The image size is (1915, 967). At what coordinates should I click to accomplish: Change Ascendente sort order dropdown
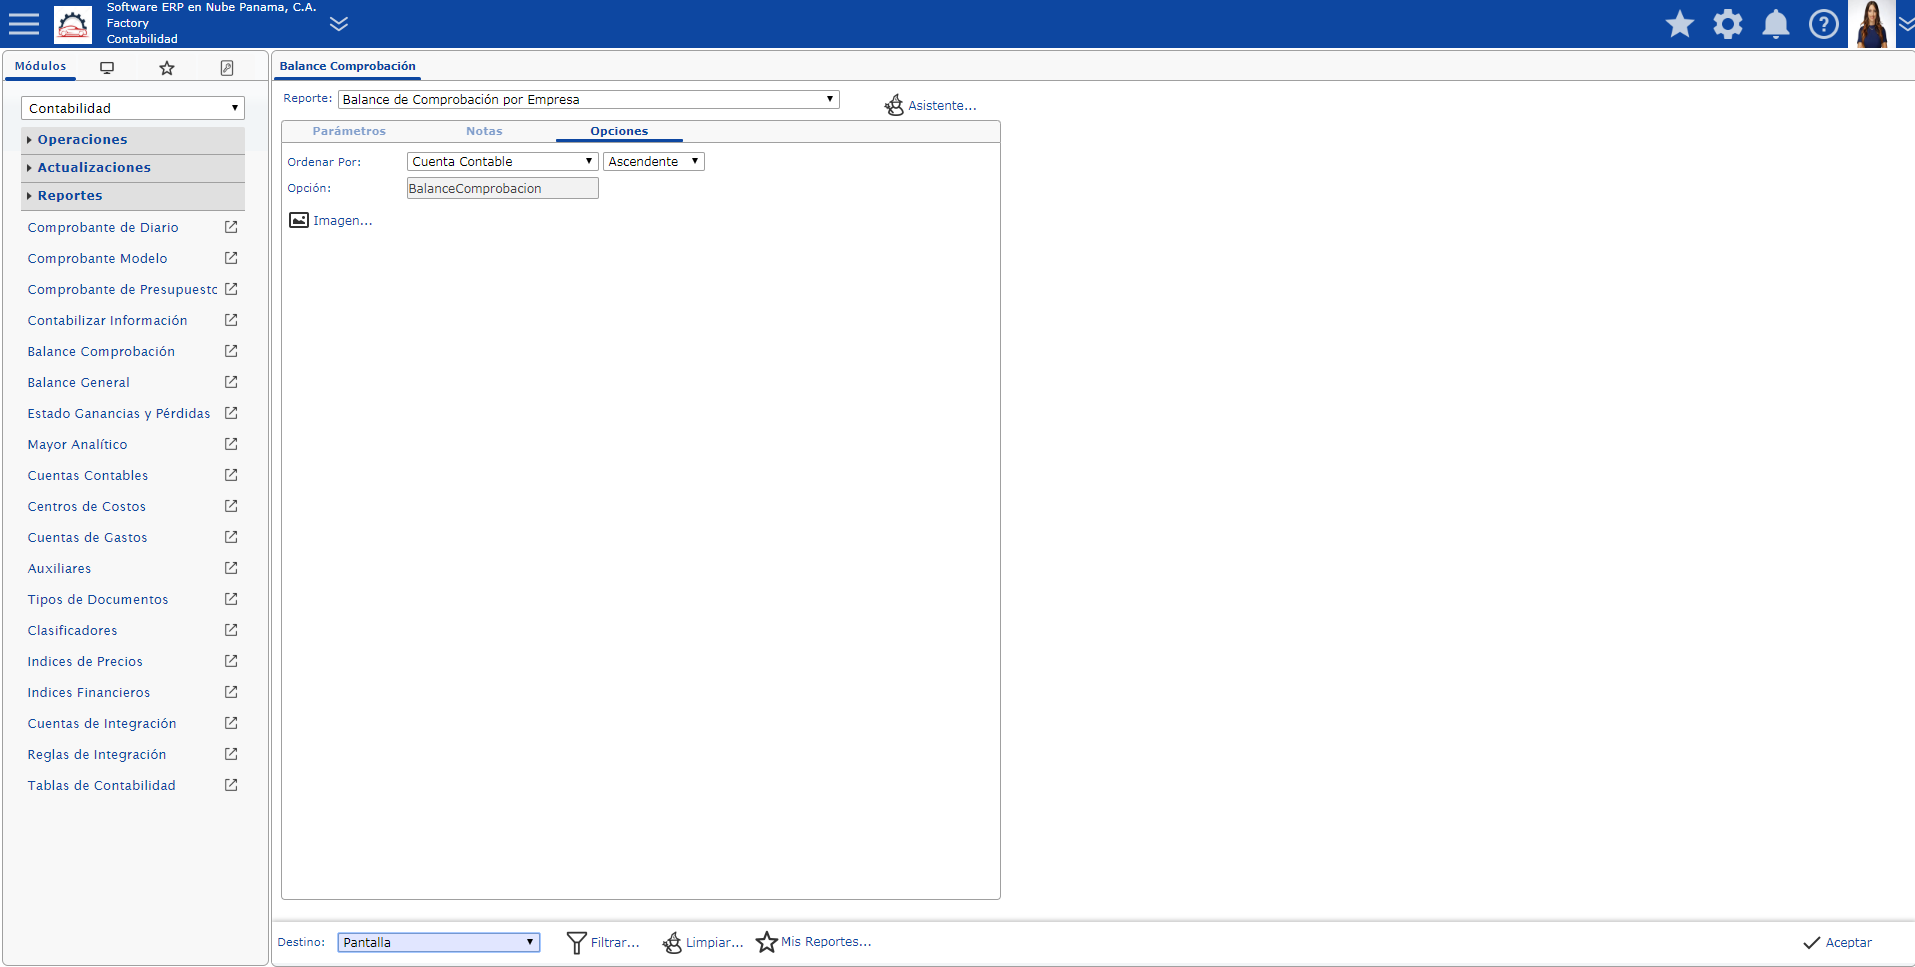click(654, 161)
